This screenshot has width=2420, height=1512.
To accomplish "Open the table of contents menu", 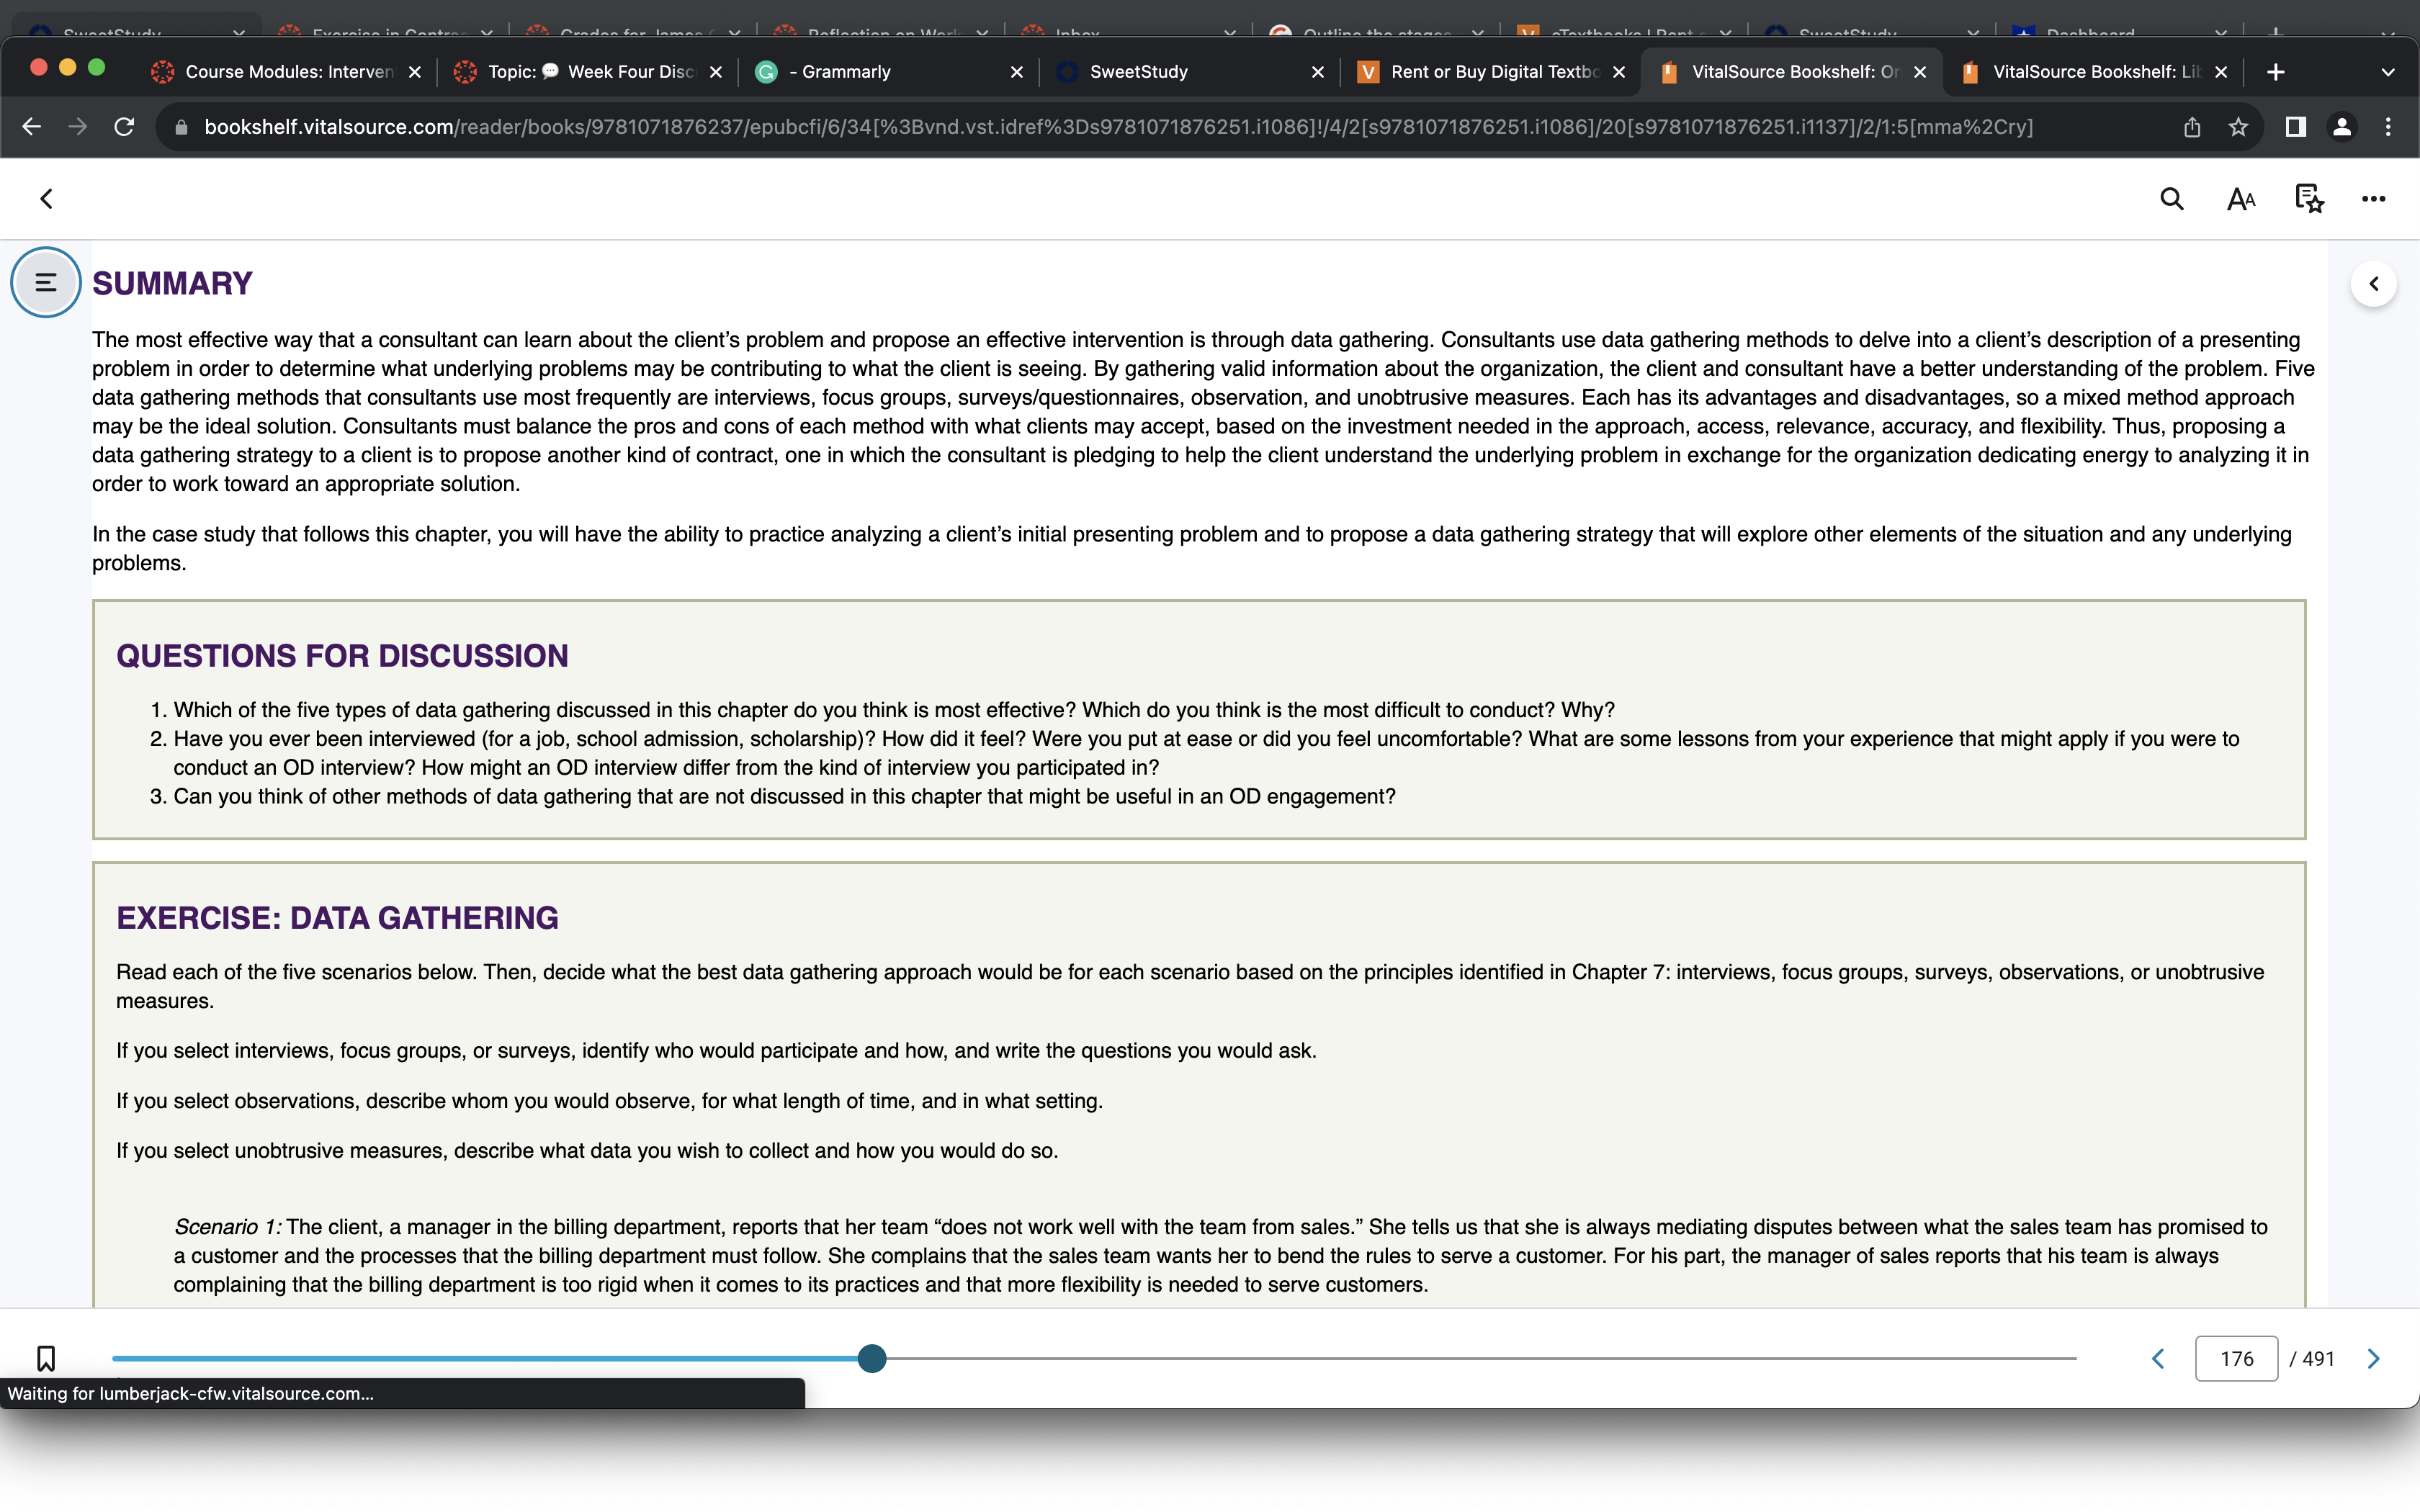I will [x=45, y=283].
